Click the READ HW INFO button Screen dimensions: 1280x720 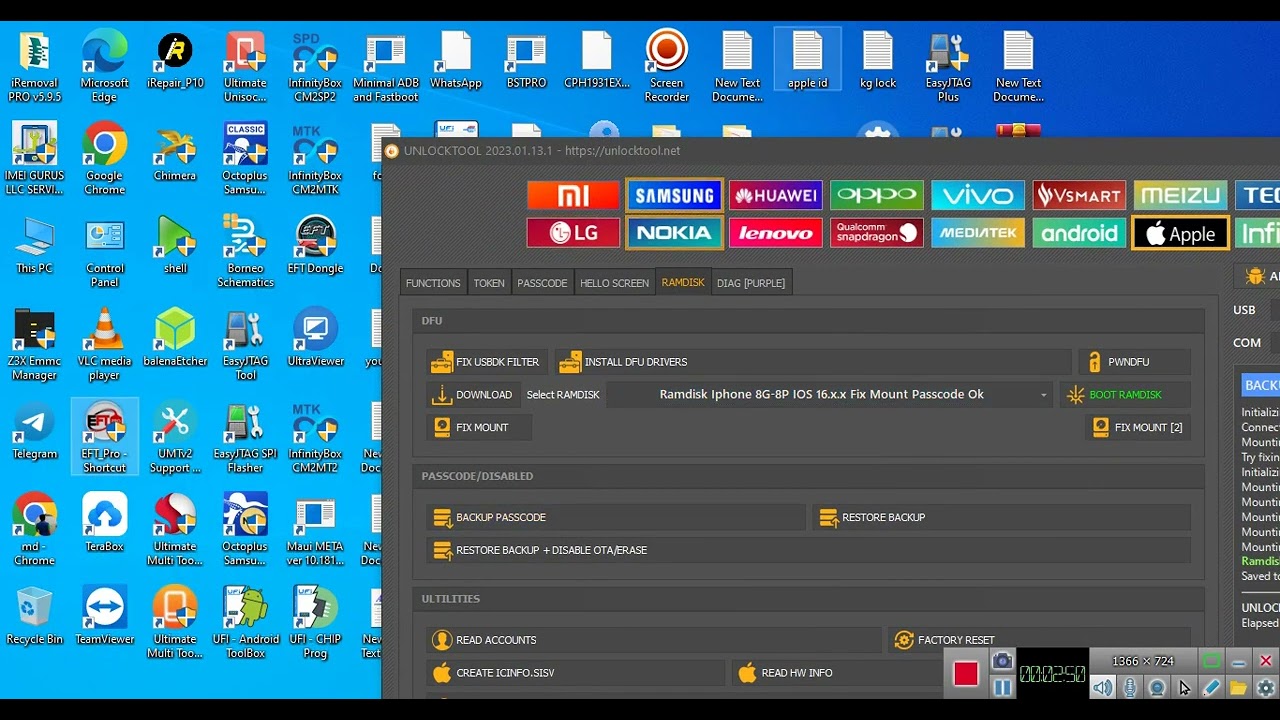pos(838,673)
